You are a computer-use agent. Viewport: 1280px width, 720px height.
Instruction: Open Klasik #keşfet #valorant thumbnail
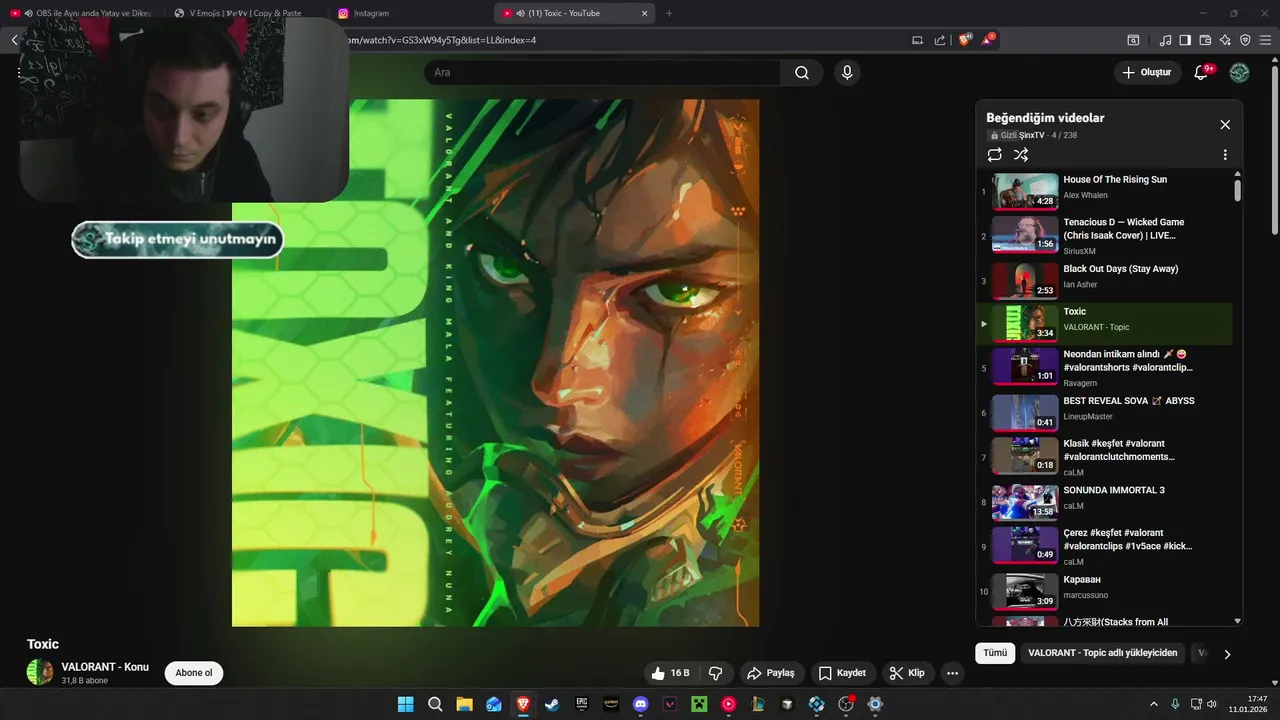(x=1025, y=456)
